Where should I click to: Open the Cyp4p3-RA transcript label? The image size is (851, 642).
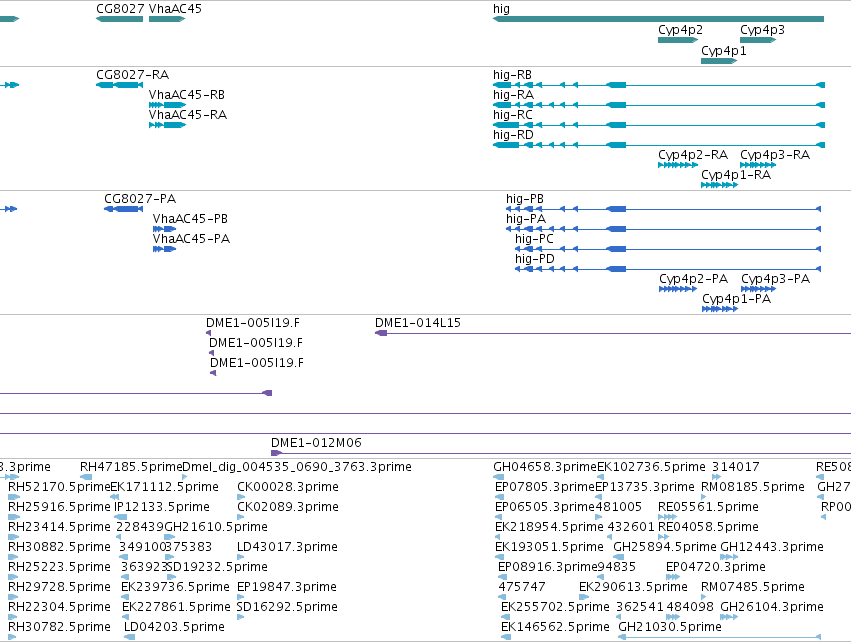(775, 155)
